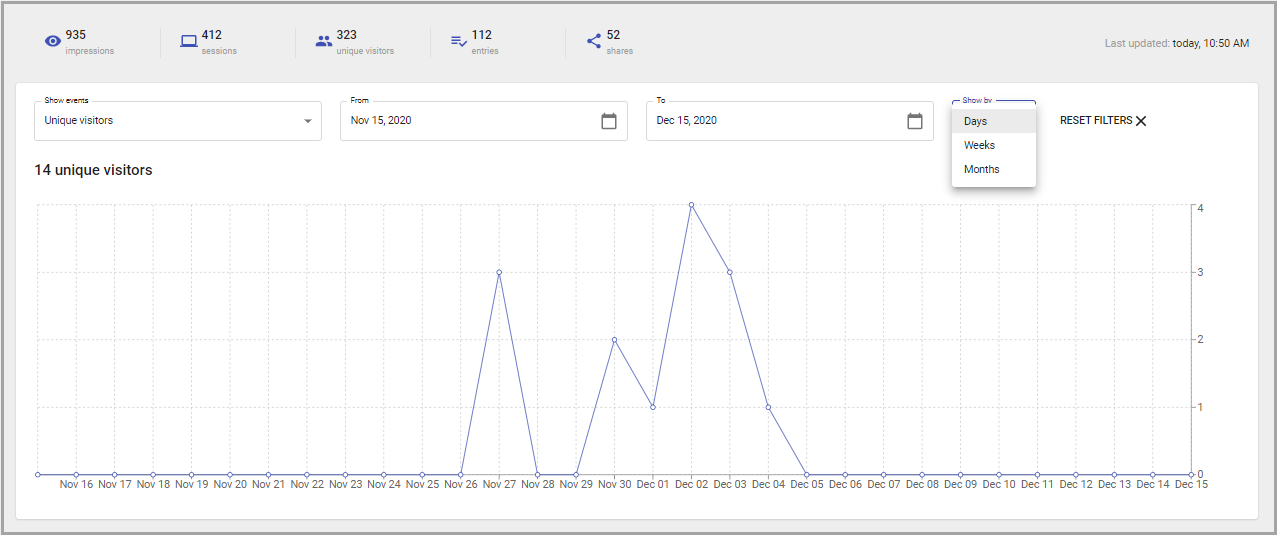Click the To date field Dec 15, 2020
Viewport: 1277px width, 535px height.
click(x=790, y=121)
